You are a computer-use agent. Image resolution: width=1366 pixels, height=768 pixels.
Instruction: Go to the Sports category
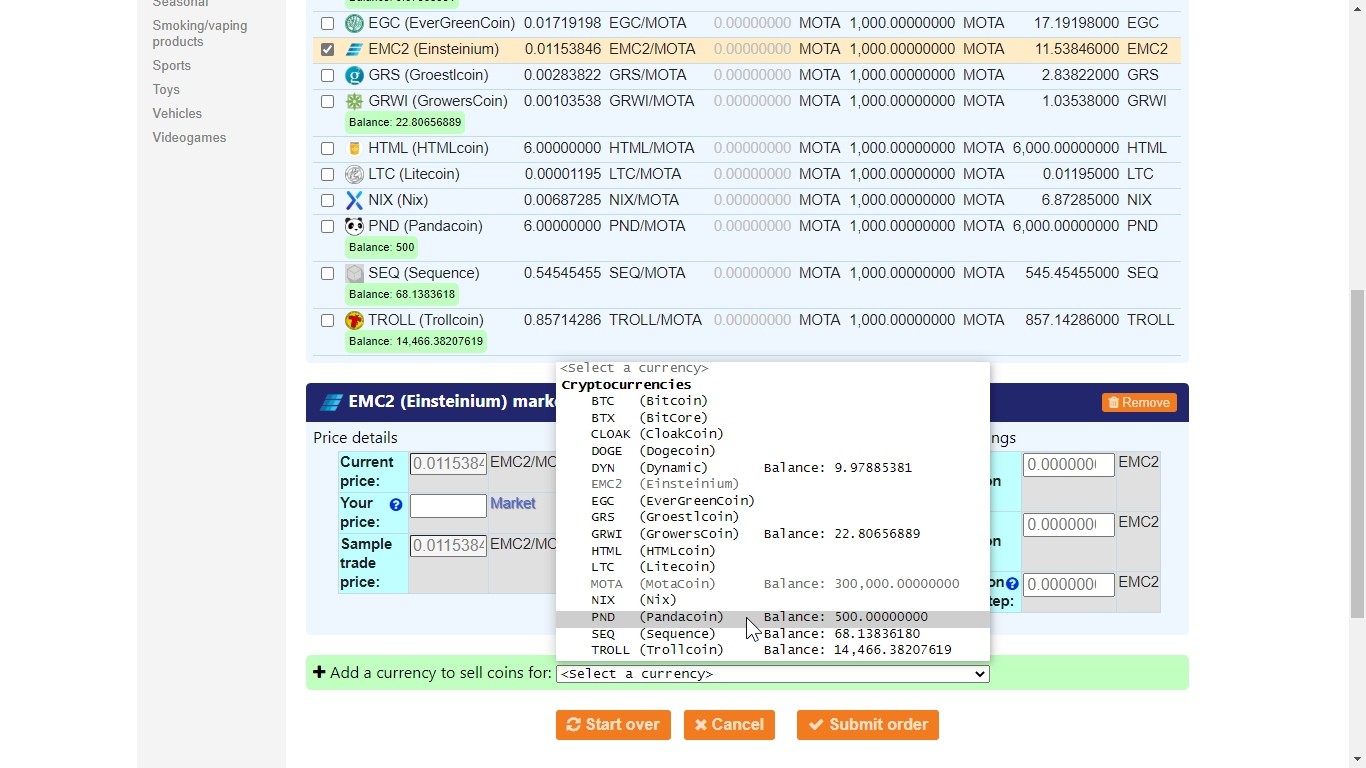(171, 66)
